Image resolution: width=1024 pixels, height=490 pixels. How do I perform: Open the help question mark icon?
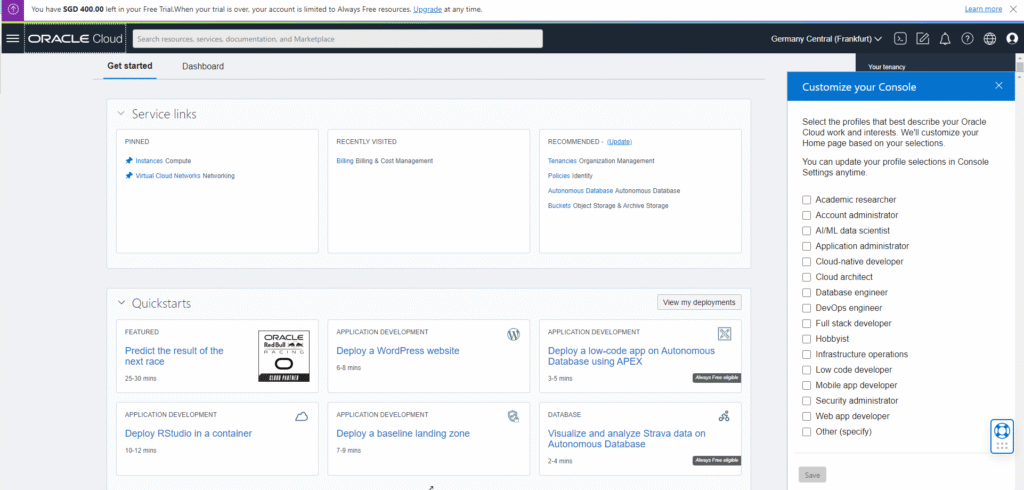point(967,39)
